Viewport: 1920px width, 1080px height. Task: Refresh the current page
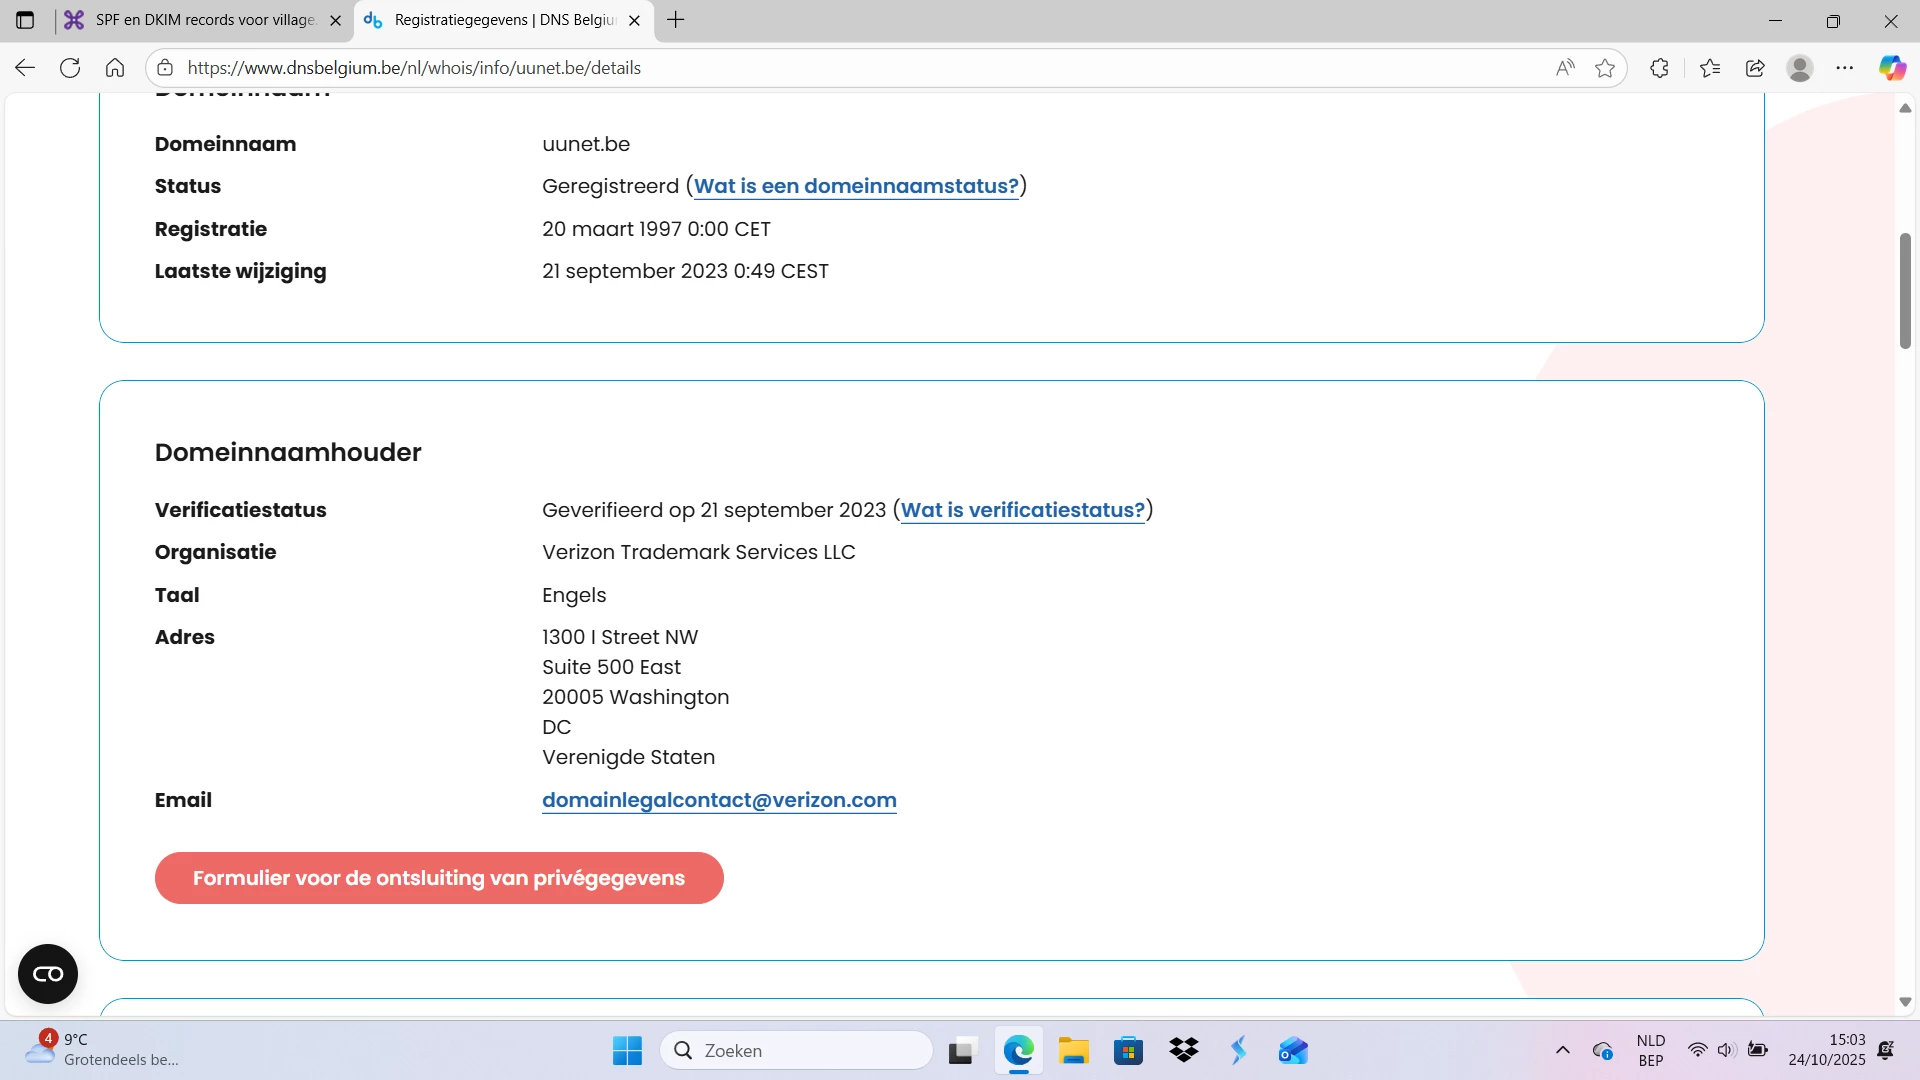coord(70,68)
